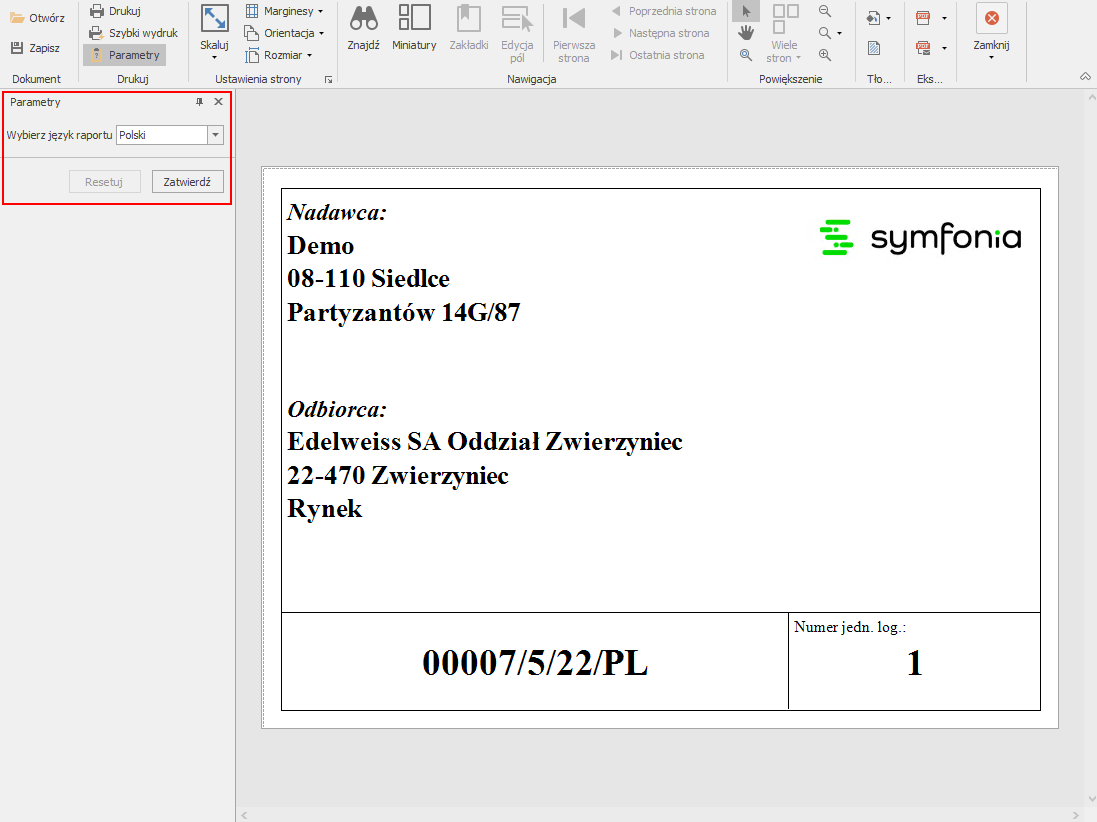Click the zoom out magnifier icon

825,11
